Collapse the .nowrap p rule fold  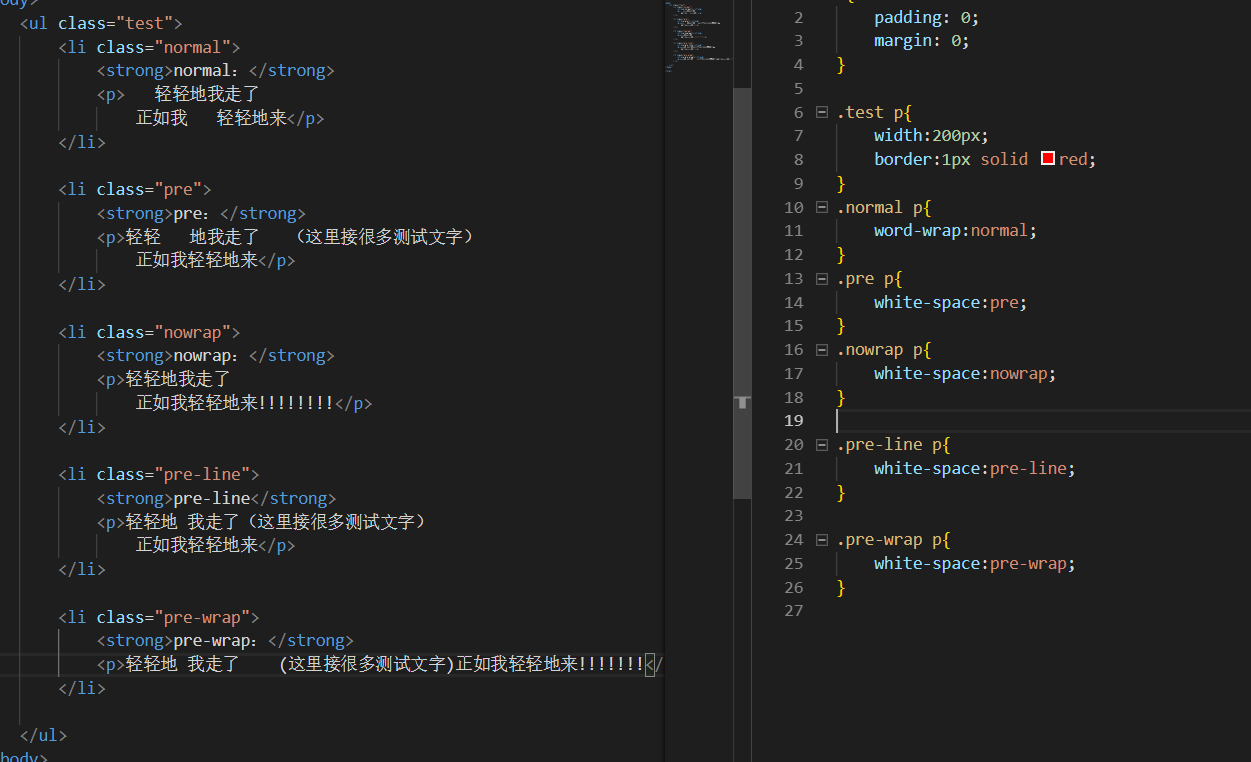[822, 350]
